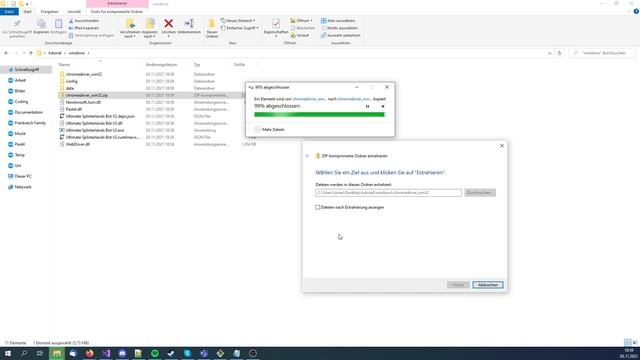Image resolution: width=640 pixels, height=360 pixels.
Task: Switch to the Ansicht ribbon tab
Action: click(x=74, y=12)
